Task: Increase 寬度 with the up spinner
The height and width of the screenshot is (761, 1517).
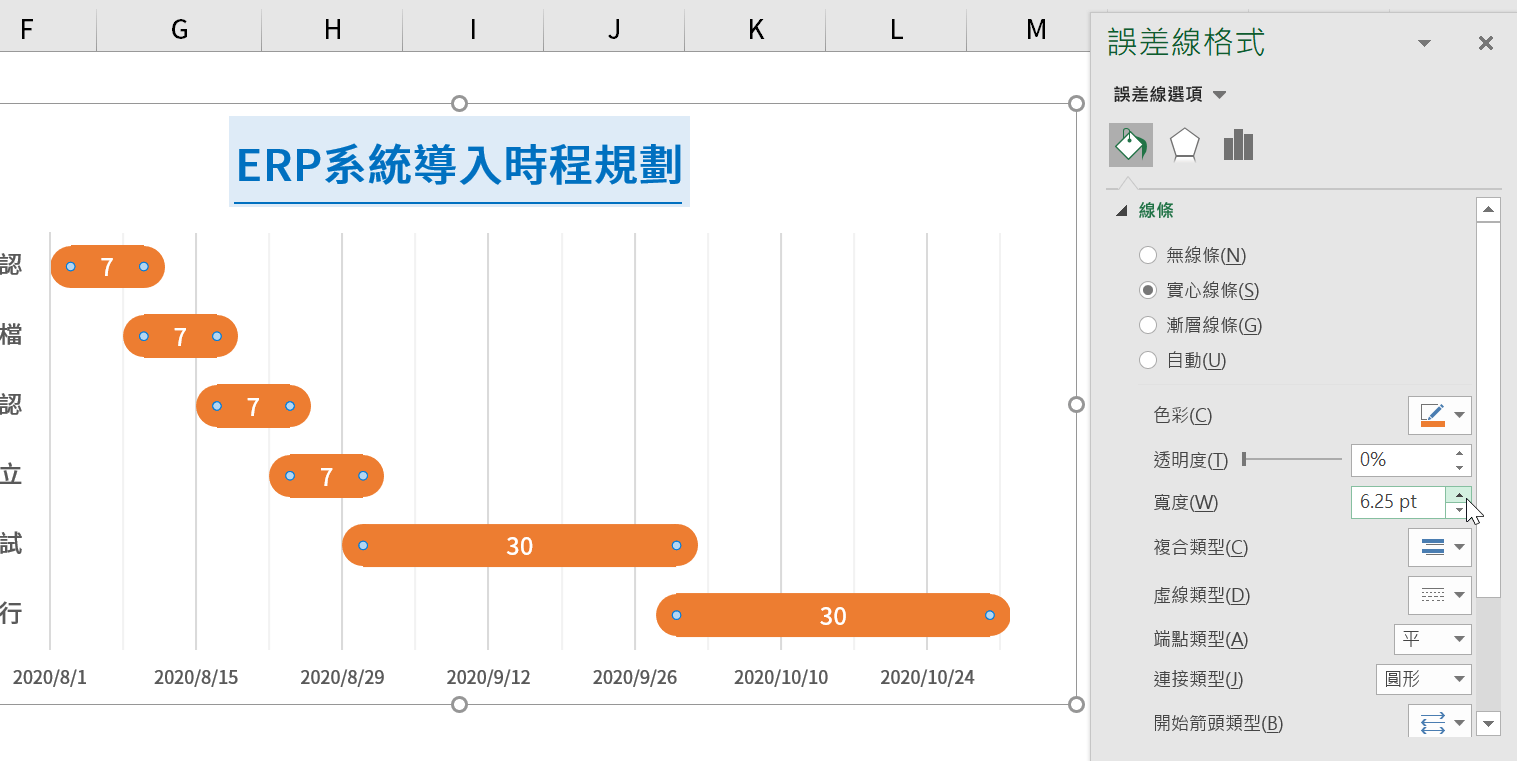Action: [1460, 495]
